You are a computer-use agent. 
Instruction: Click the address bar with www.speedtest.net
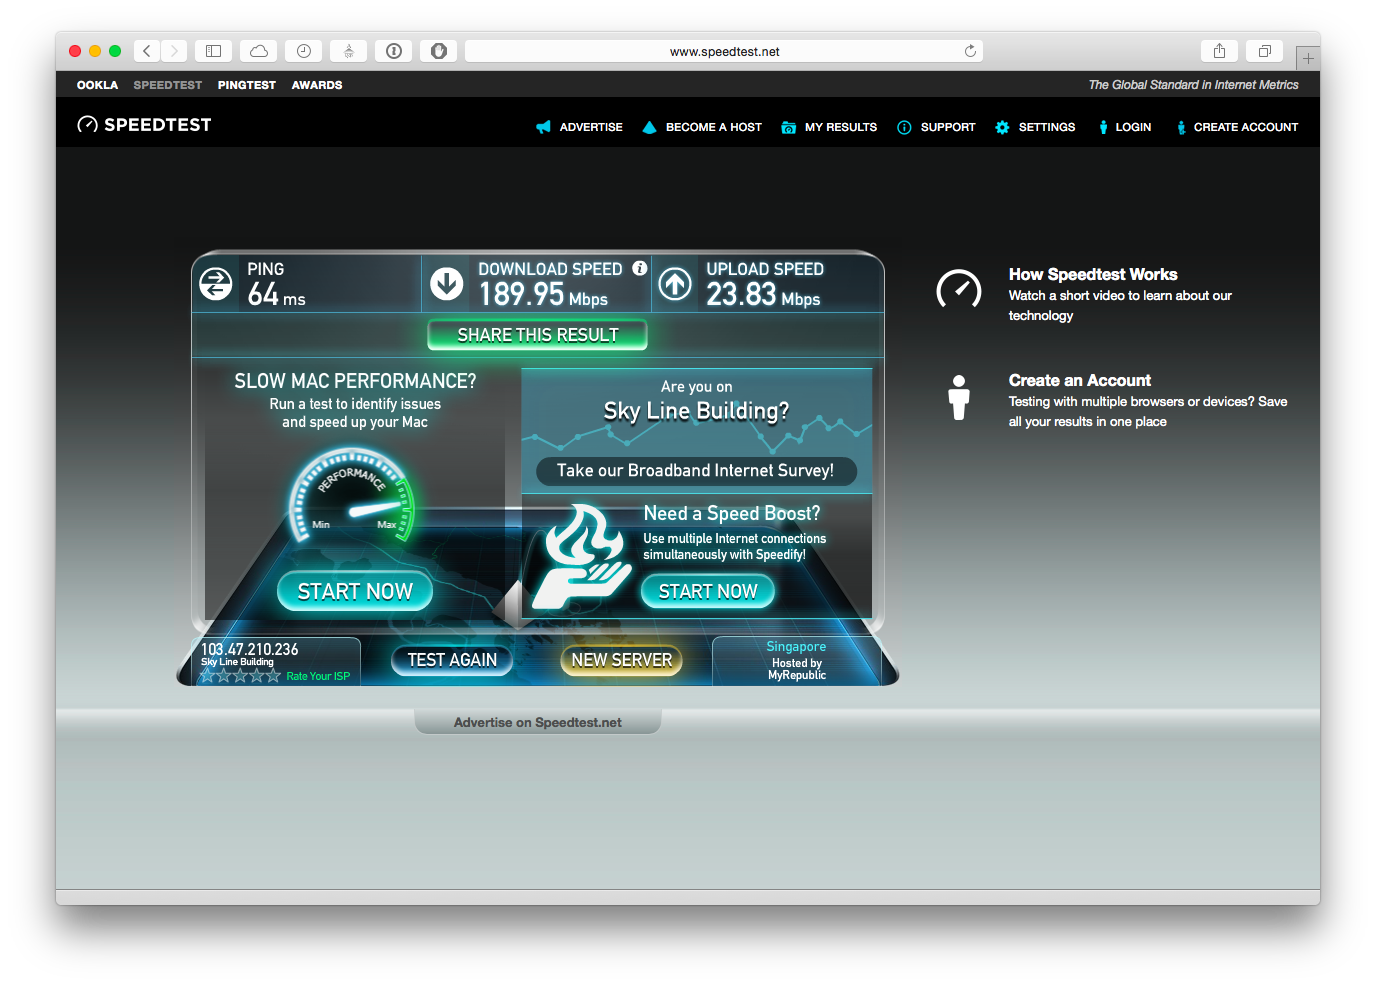(x=724, y=51)
